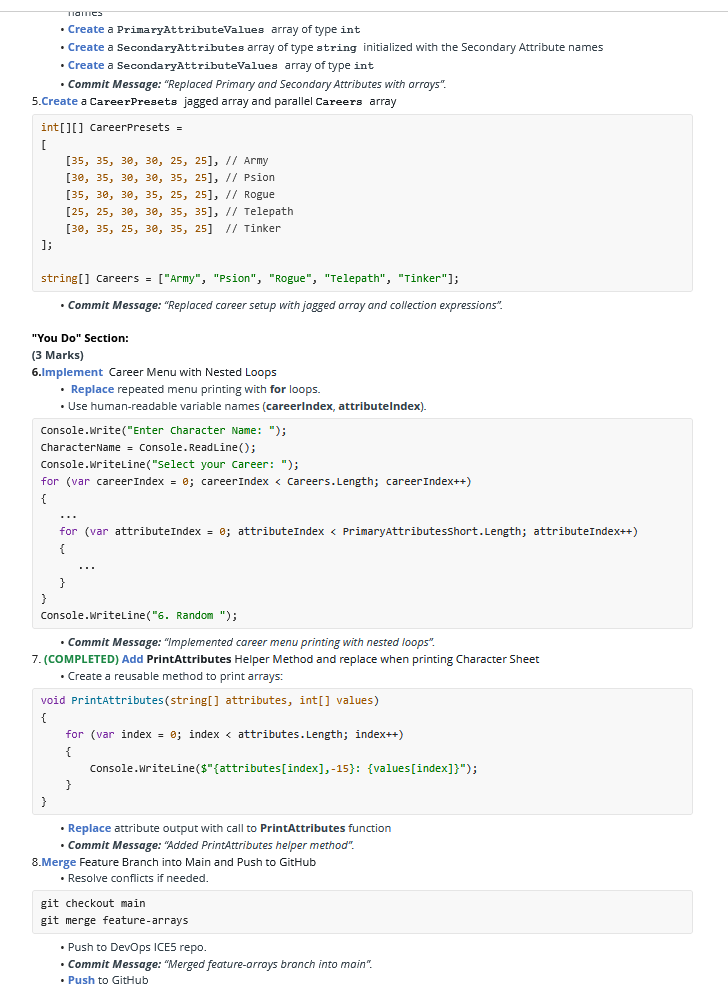Screen dimensions: 728x987
Task: Click the (3 Marks) text
Action: (x=58, y=355)
